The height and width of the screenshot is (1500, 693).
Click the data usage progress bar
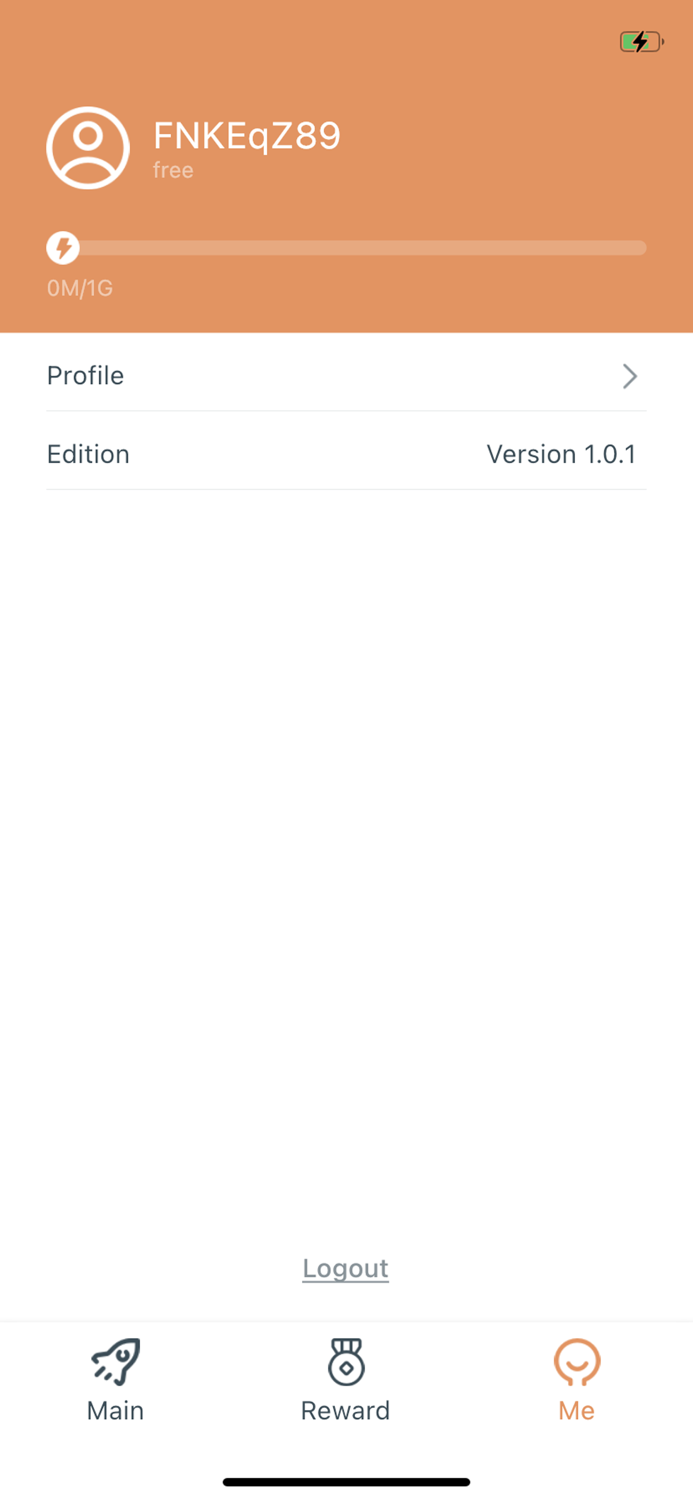346,248
